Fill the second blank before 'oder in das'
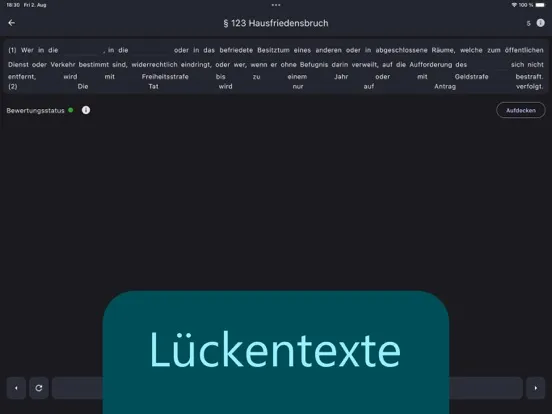The image size is (552, 414). point(151,50)
